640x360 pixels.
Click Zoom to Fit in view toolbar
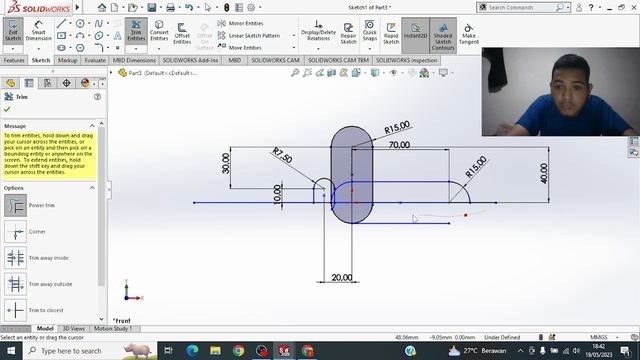(295, 73)
